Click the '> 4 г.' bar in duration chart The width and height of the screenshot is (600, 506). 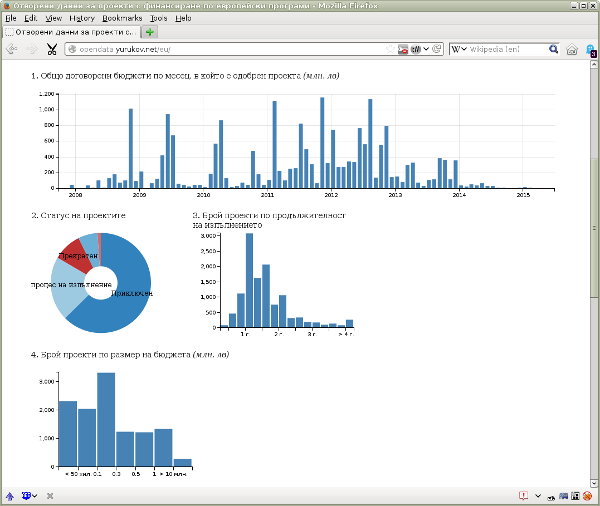[349, 324]
